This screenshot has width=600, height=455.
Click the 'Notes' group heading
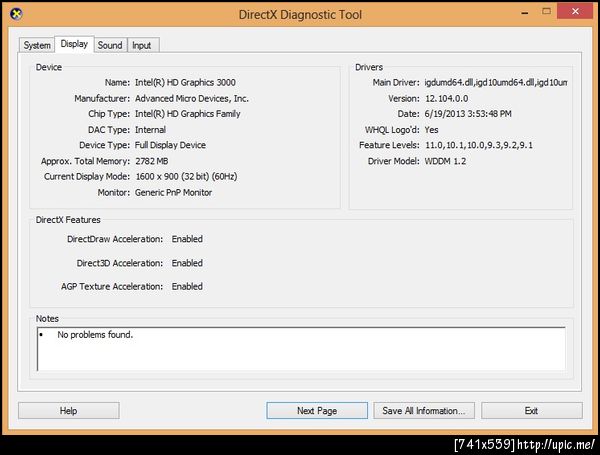point(47,318)
